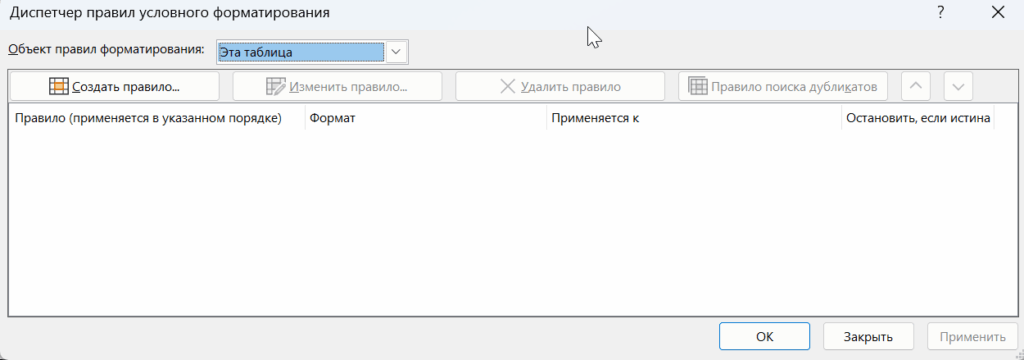Click the Объект правил форматирования label
1024x360 pixels.
point(106,50)
